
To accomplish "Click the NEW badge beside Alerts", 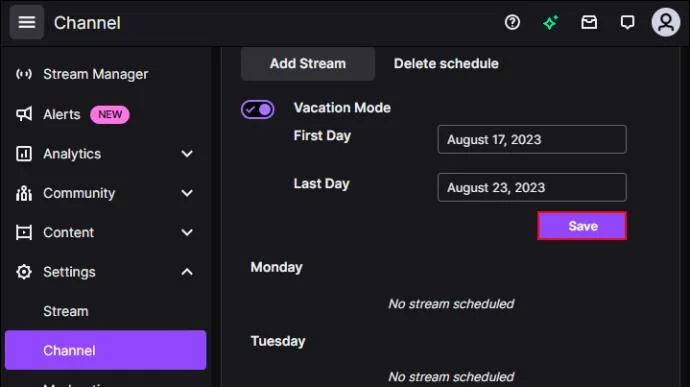I will [x=110, y=114].
